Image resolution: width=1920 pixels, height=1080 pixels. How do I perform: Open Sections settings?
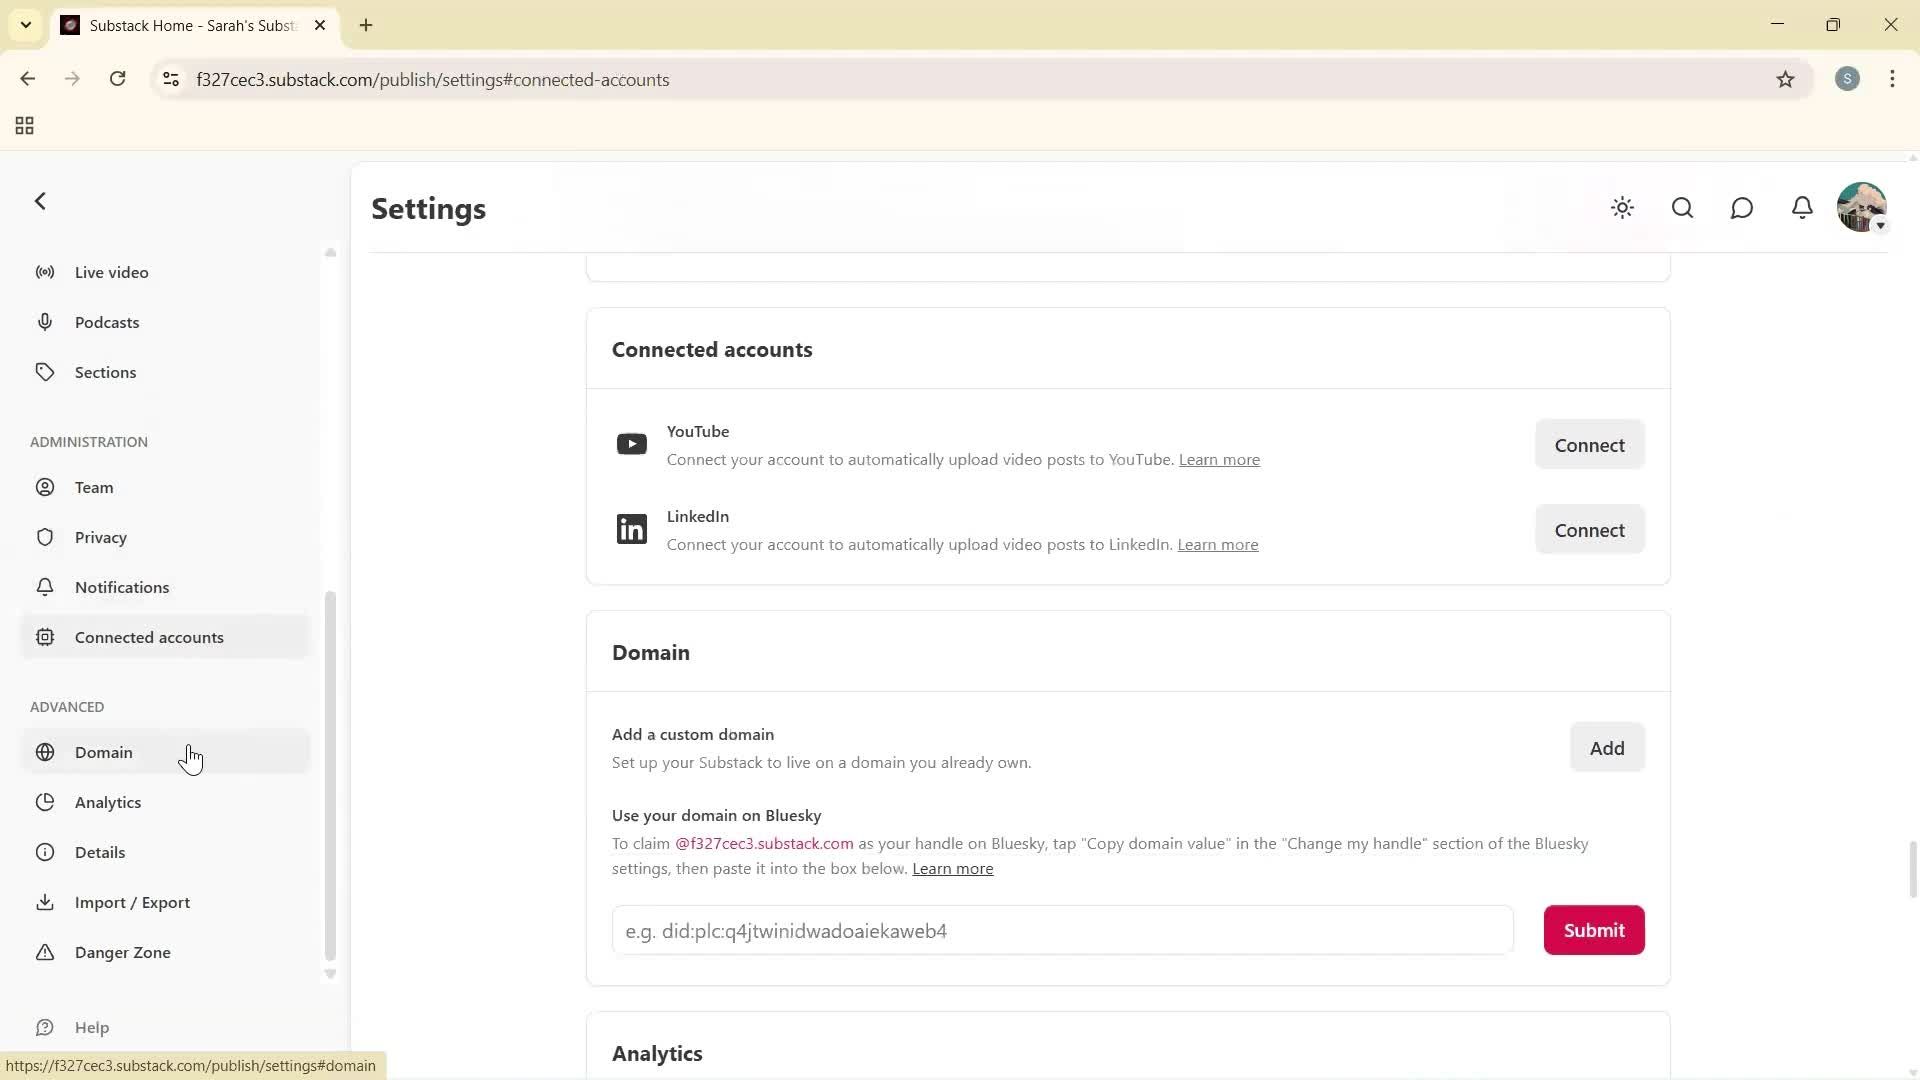(x=105, y=371)
